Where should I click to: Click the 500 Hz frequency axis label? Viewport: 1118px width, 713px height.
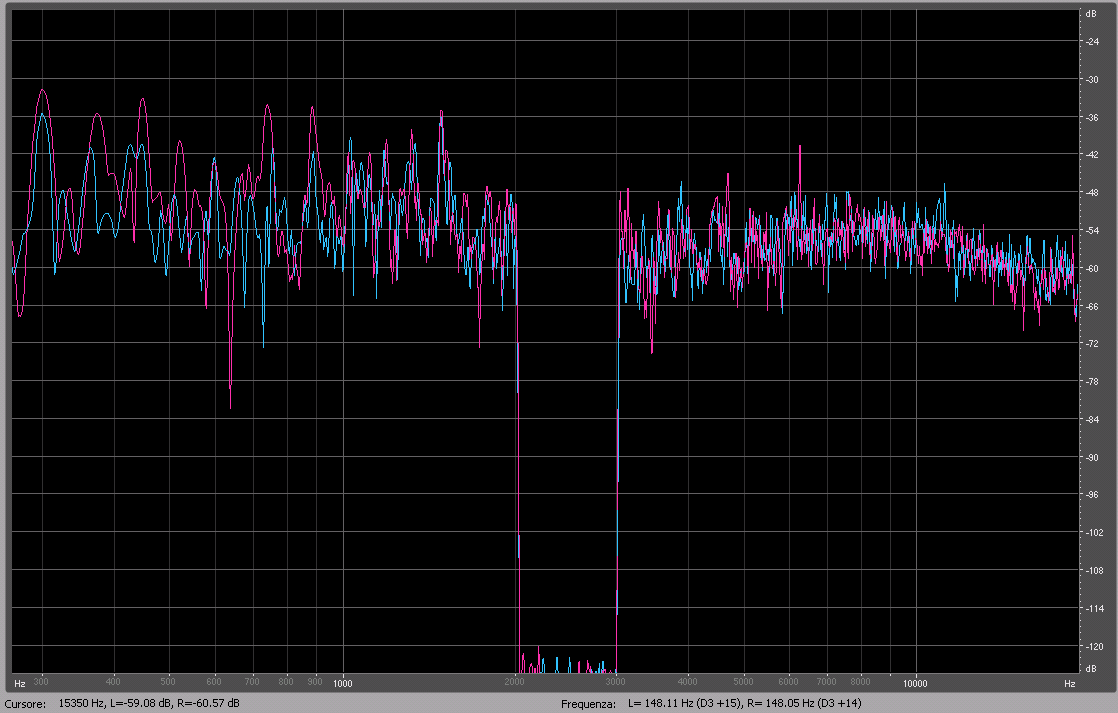[x=168, y=682]
